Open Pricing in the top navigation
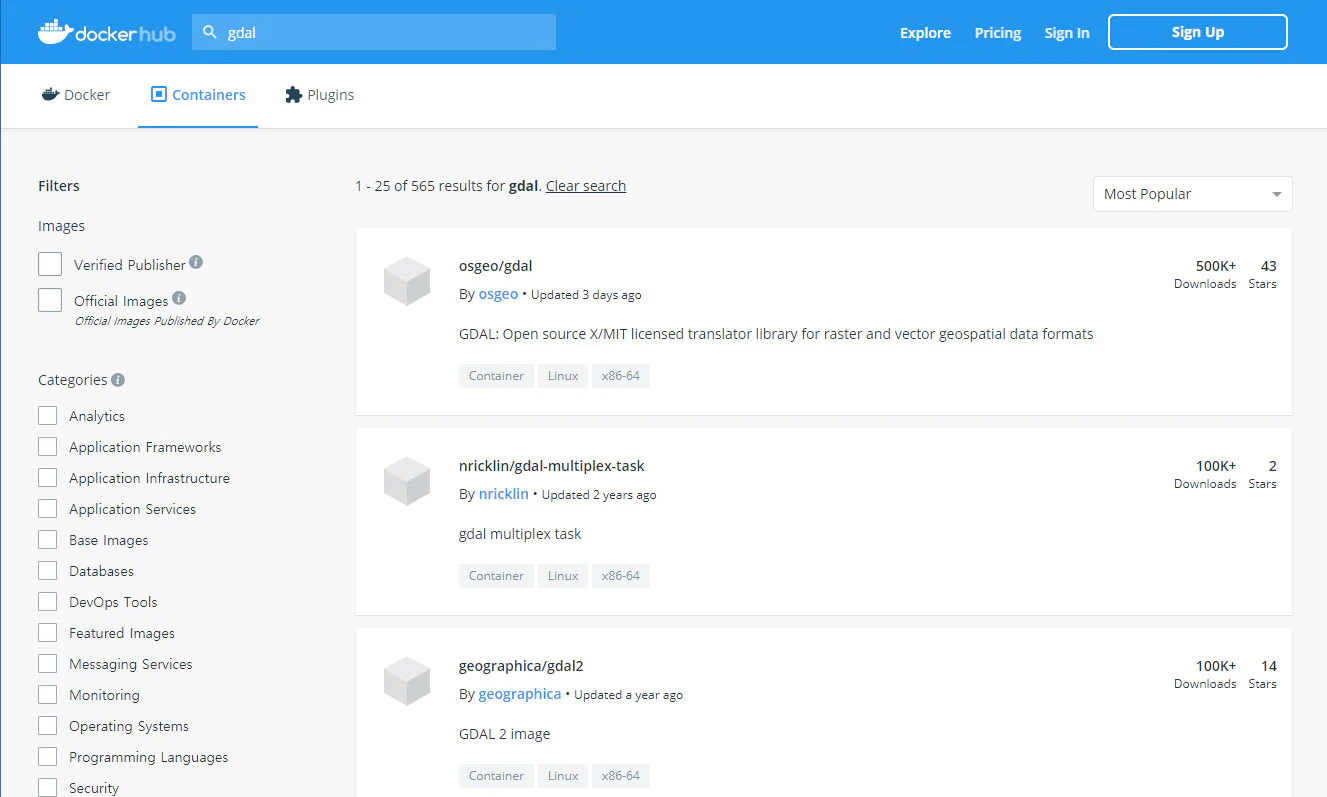Image resolution: width=1327 pixels, height=797 pixels. click(998, 33)
